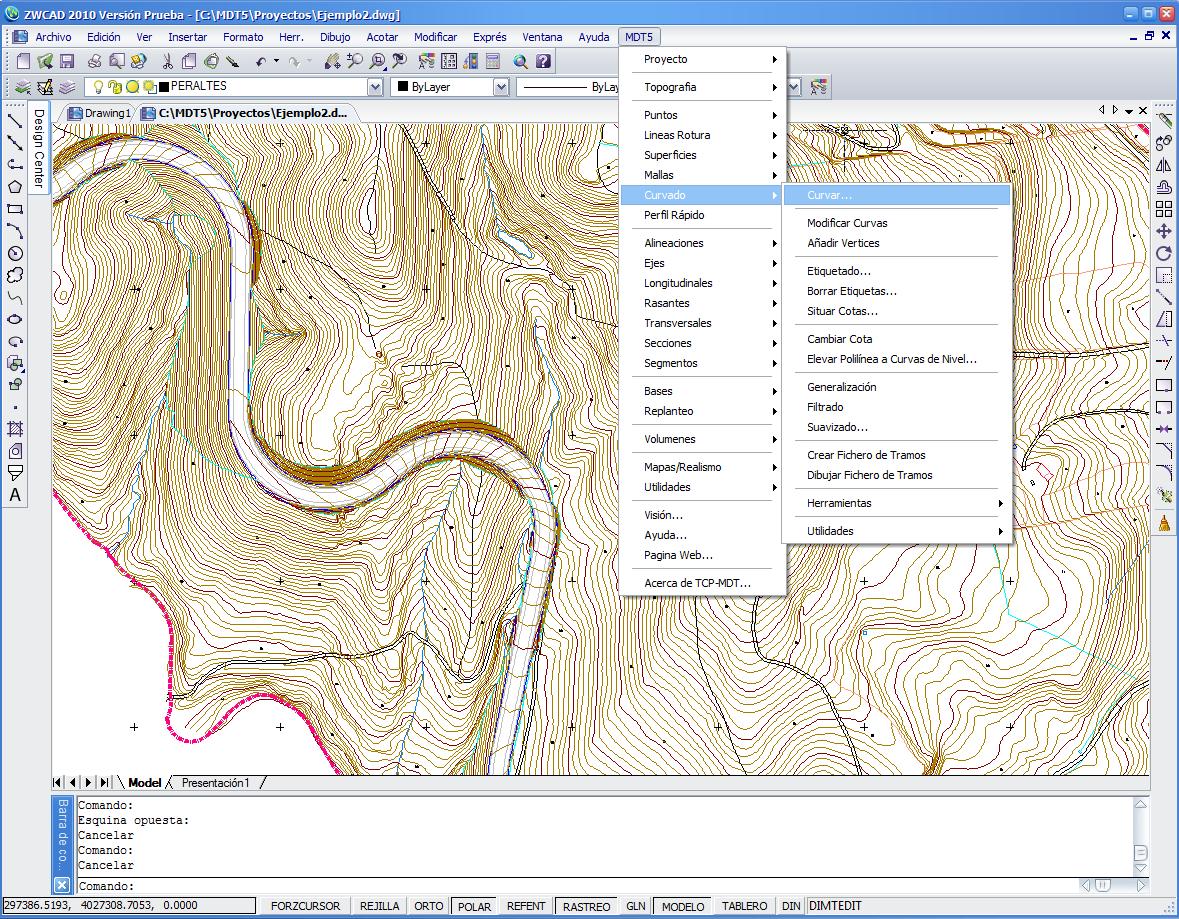The image size is (1179, 919).
Task: Select the Polygon drawing tool
Action: pyautogui.click(x=14, y=187)
